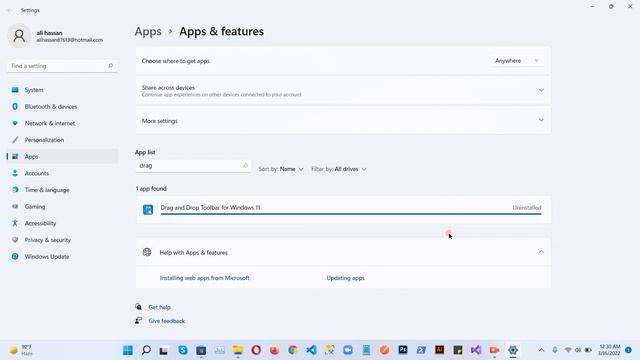
Task: Click the Windows Update icon
Action: (x=15, y=257)
